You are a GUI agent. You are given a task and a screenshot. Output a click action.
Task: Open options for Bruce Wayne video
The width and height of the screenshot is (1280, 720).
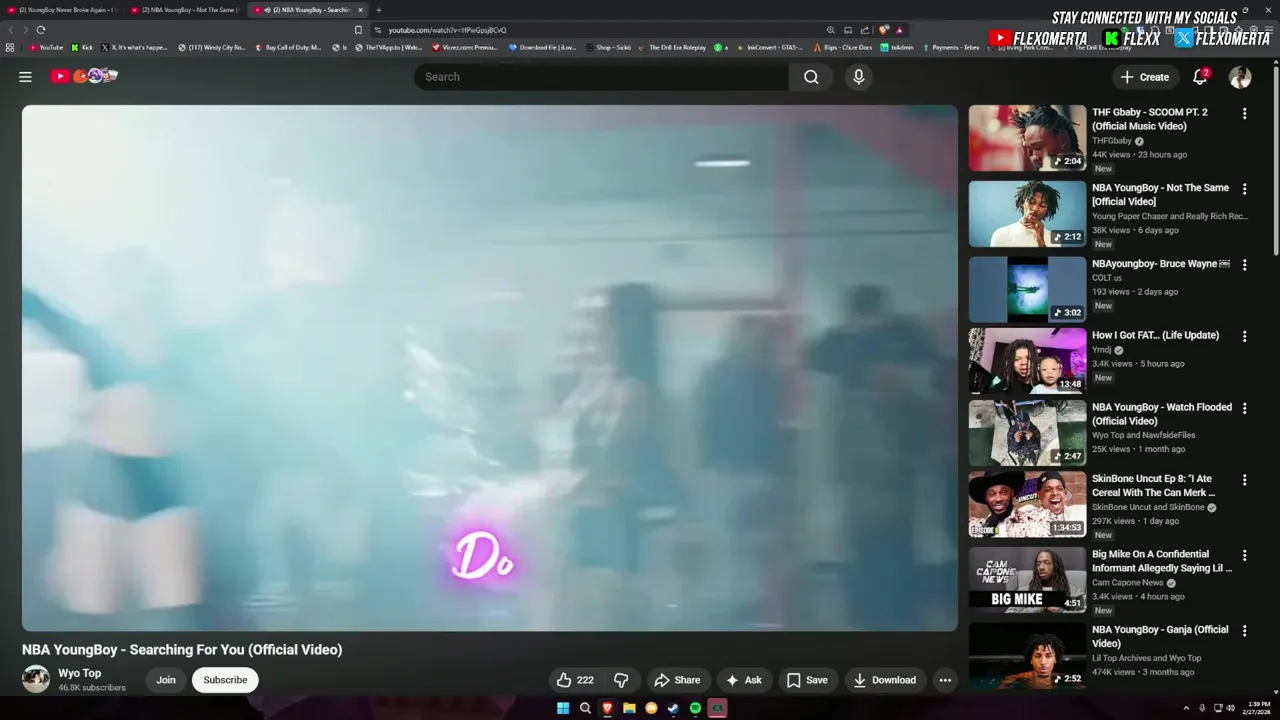(1244, 265)
